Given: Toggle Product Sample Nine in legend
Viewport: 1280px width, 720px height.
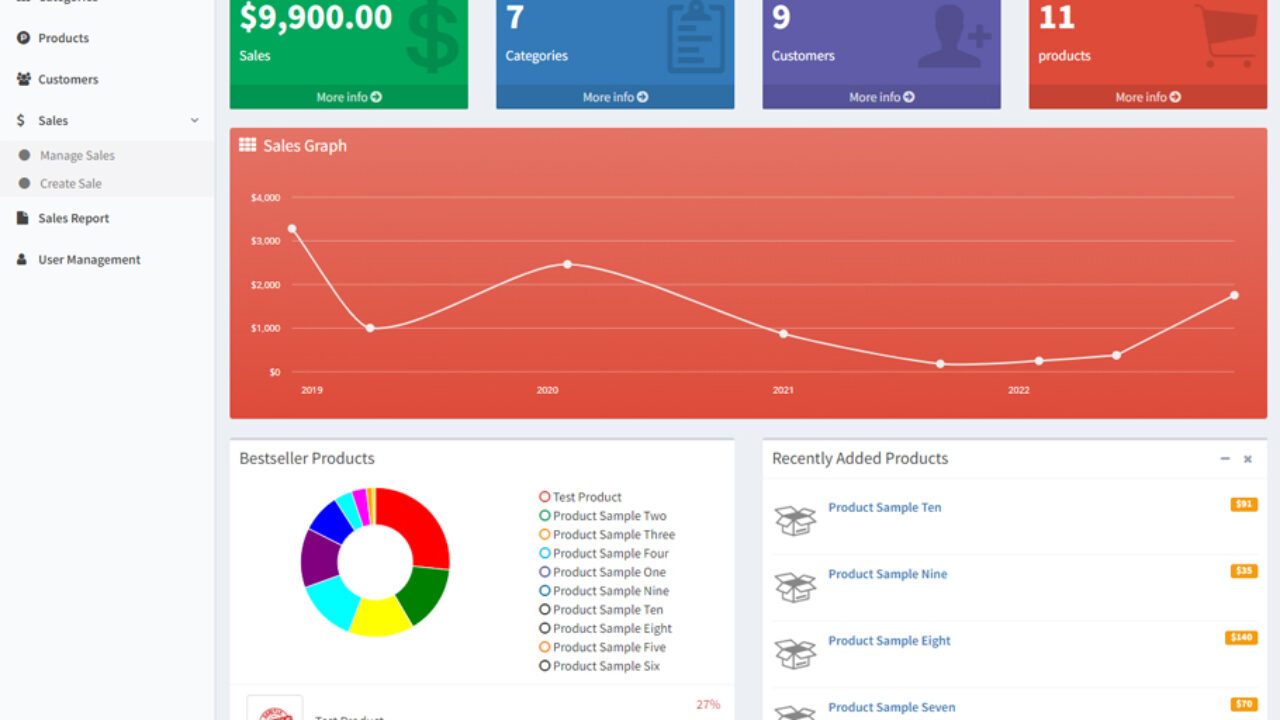Looking at the screenshot, I should (x=603, y=591).
